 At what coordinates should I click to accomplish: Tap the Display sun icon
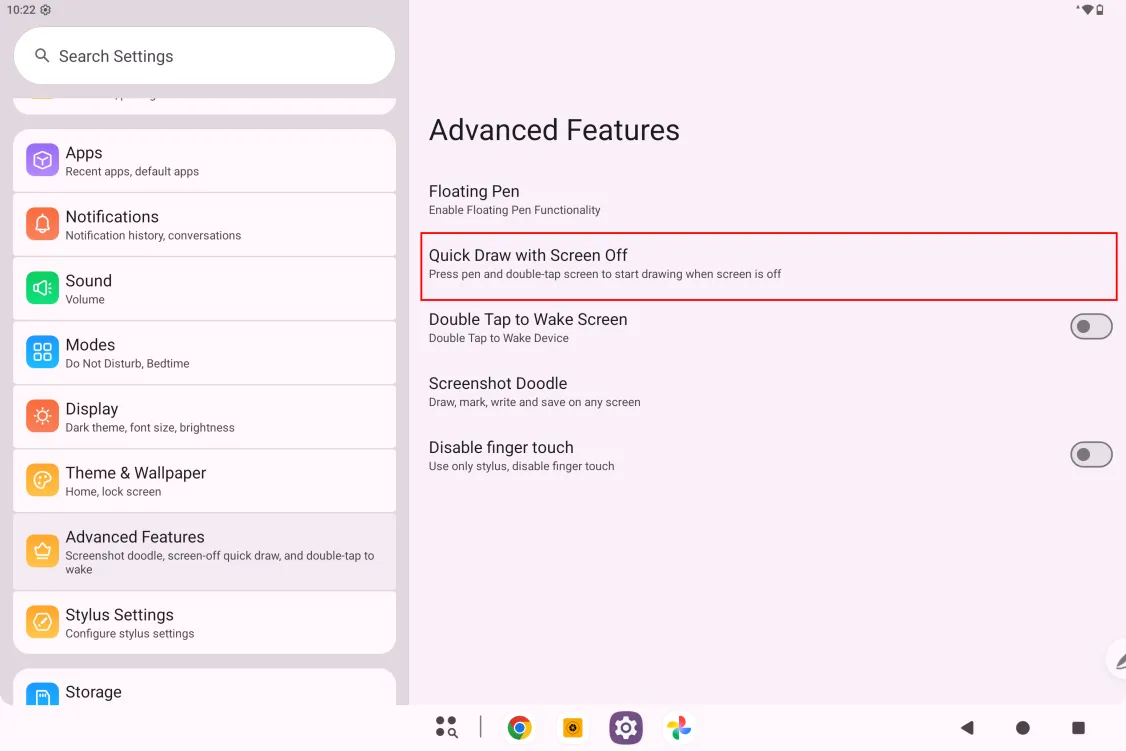click(42, 416)
